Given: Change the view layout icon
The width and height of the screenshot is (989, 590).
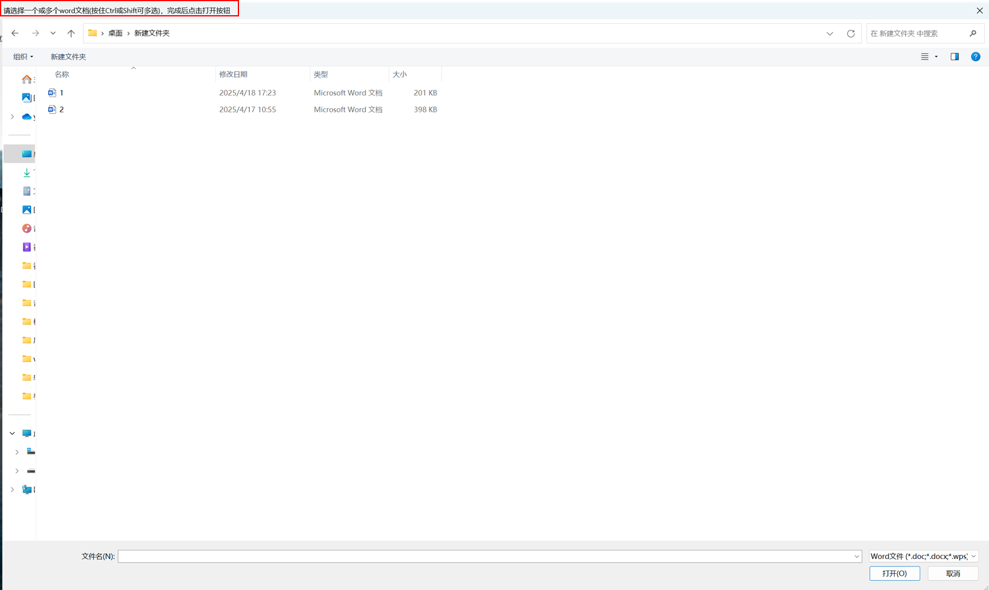Looking at the screenshot, I should click(925, 57).
